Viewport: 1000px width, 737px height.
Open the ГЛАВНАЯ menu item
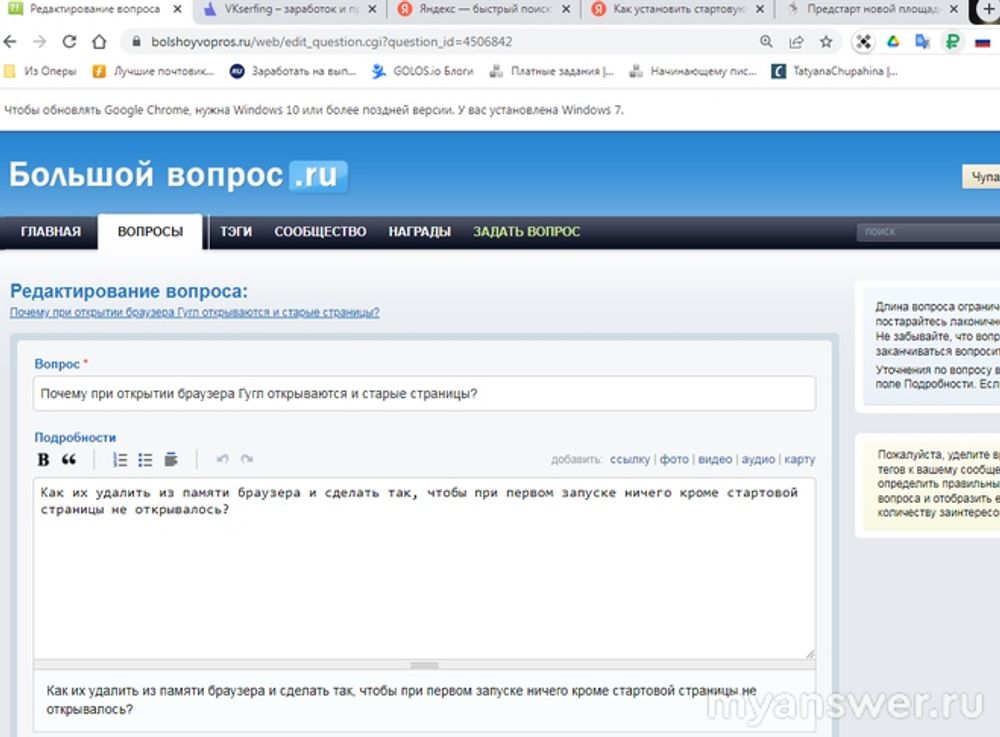tap(50, 232)
